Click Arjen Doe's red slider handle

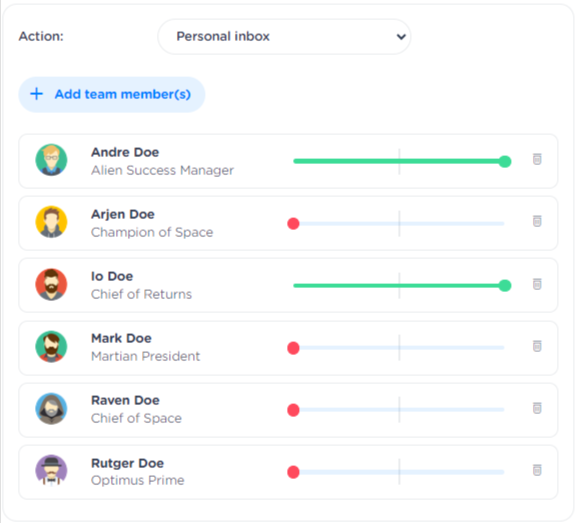click(293, 223)
